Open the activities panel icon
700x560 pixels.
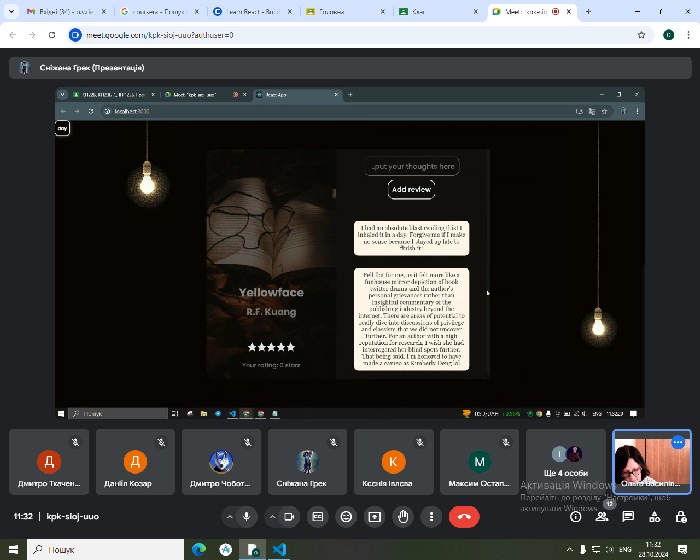(654, 517)
